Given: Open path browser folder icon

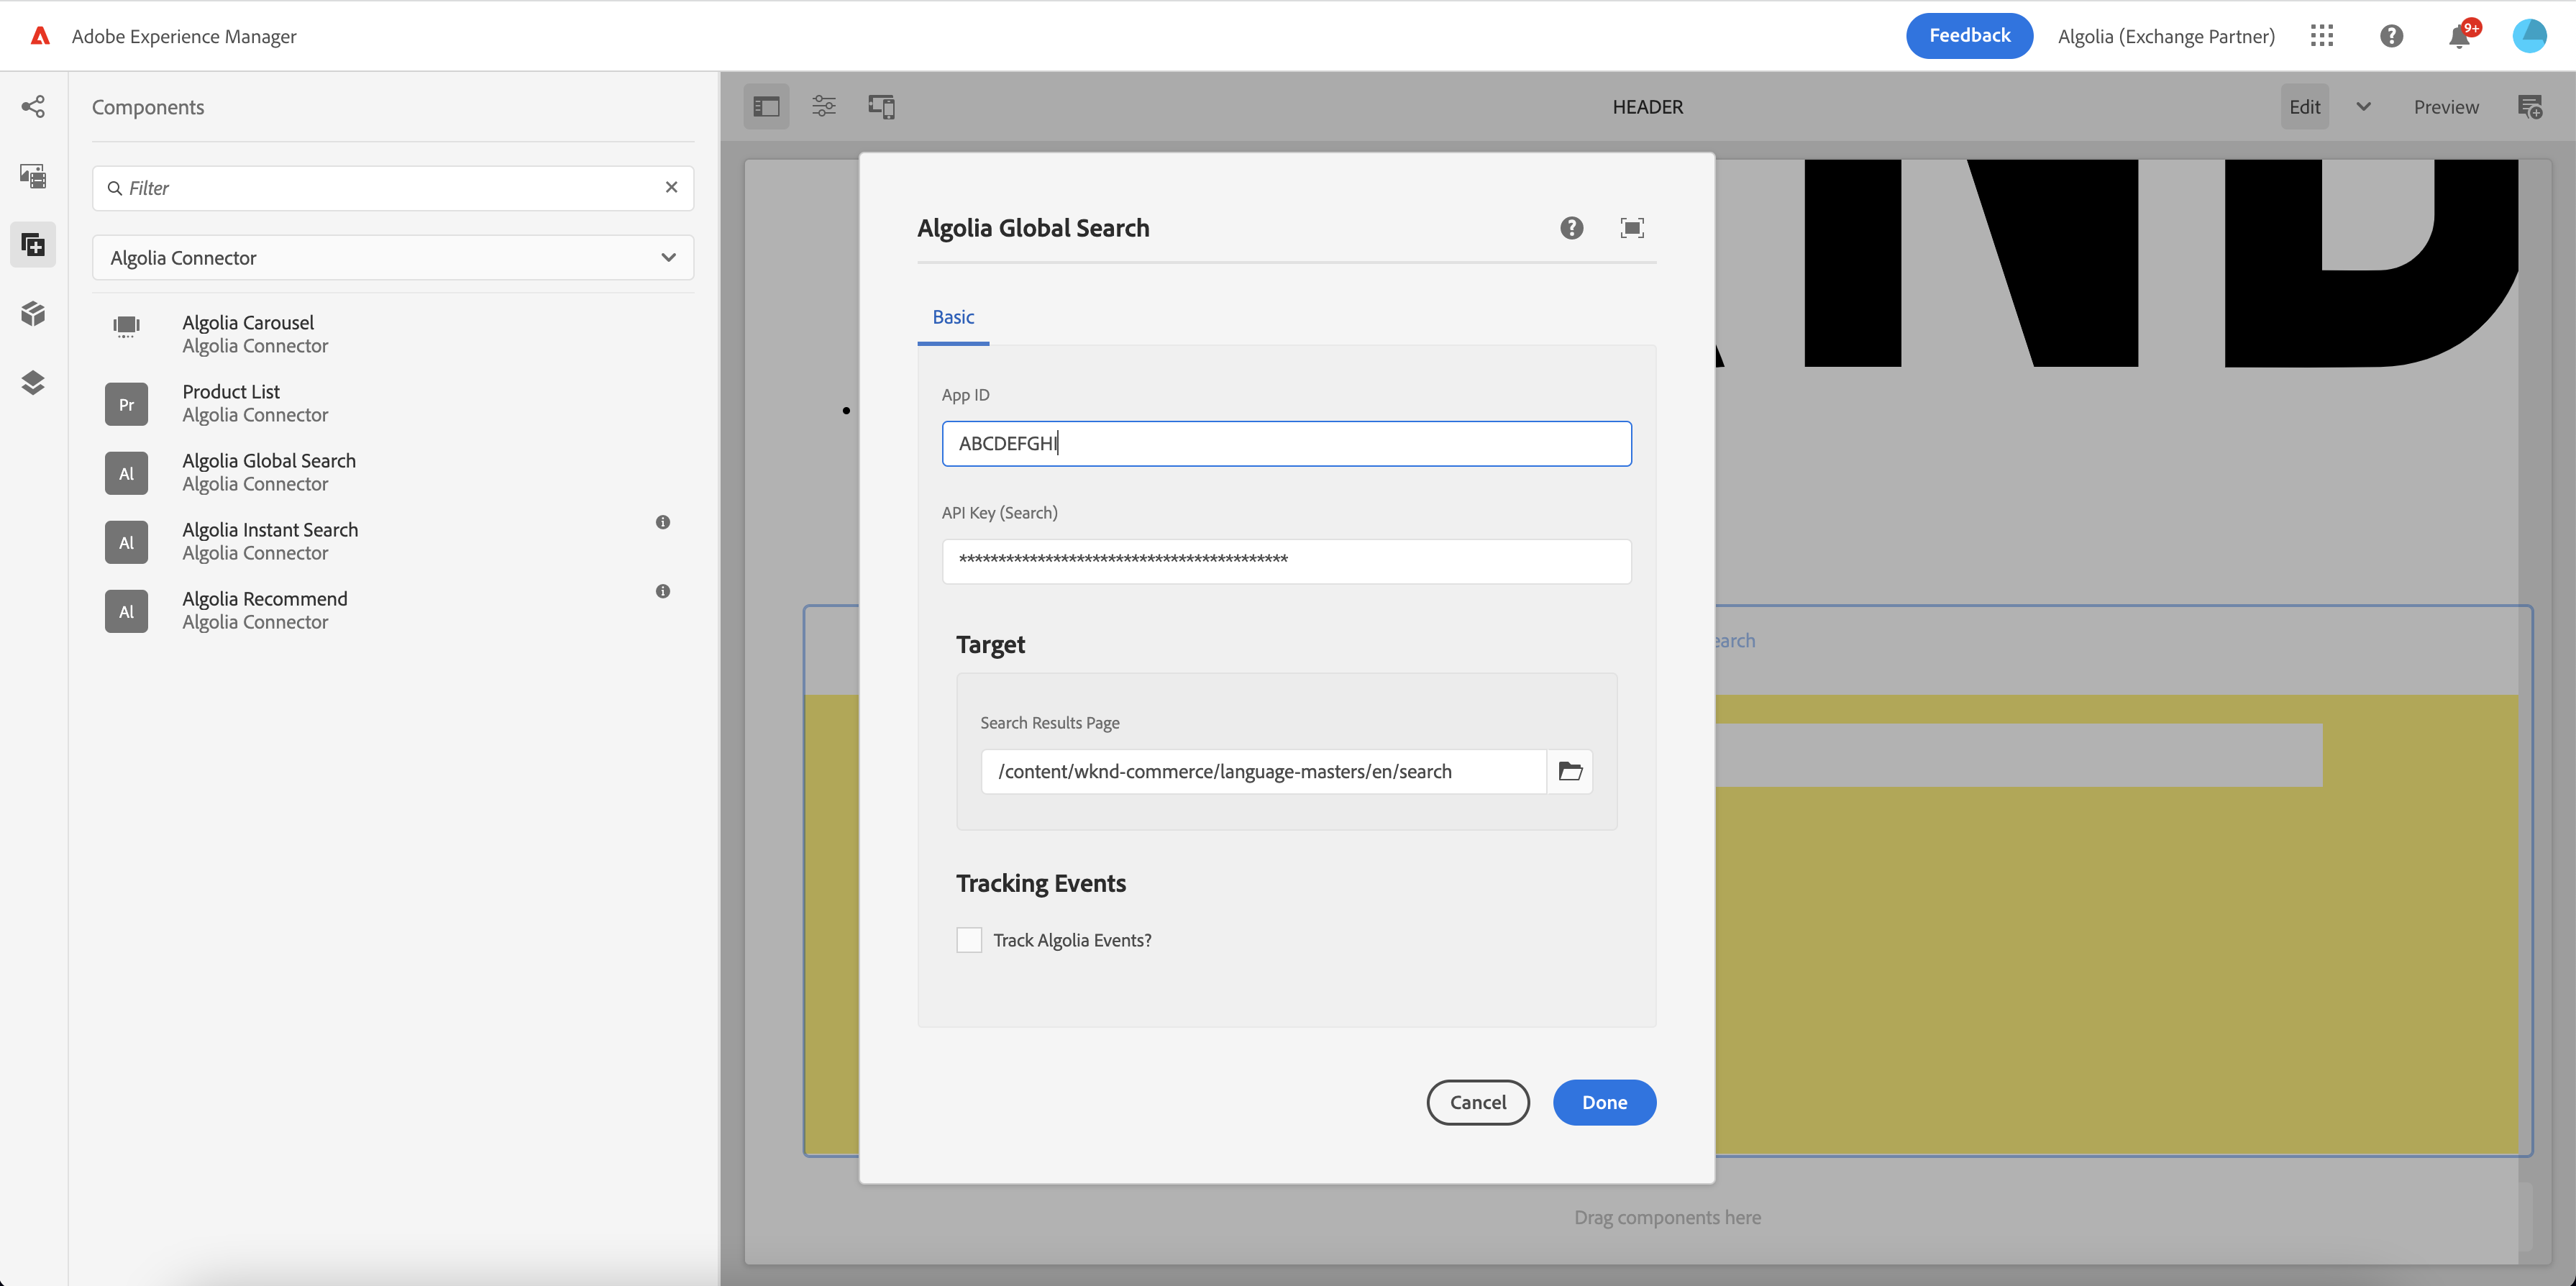Looking at the screenshot, I should coord(1570,771).
